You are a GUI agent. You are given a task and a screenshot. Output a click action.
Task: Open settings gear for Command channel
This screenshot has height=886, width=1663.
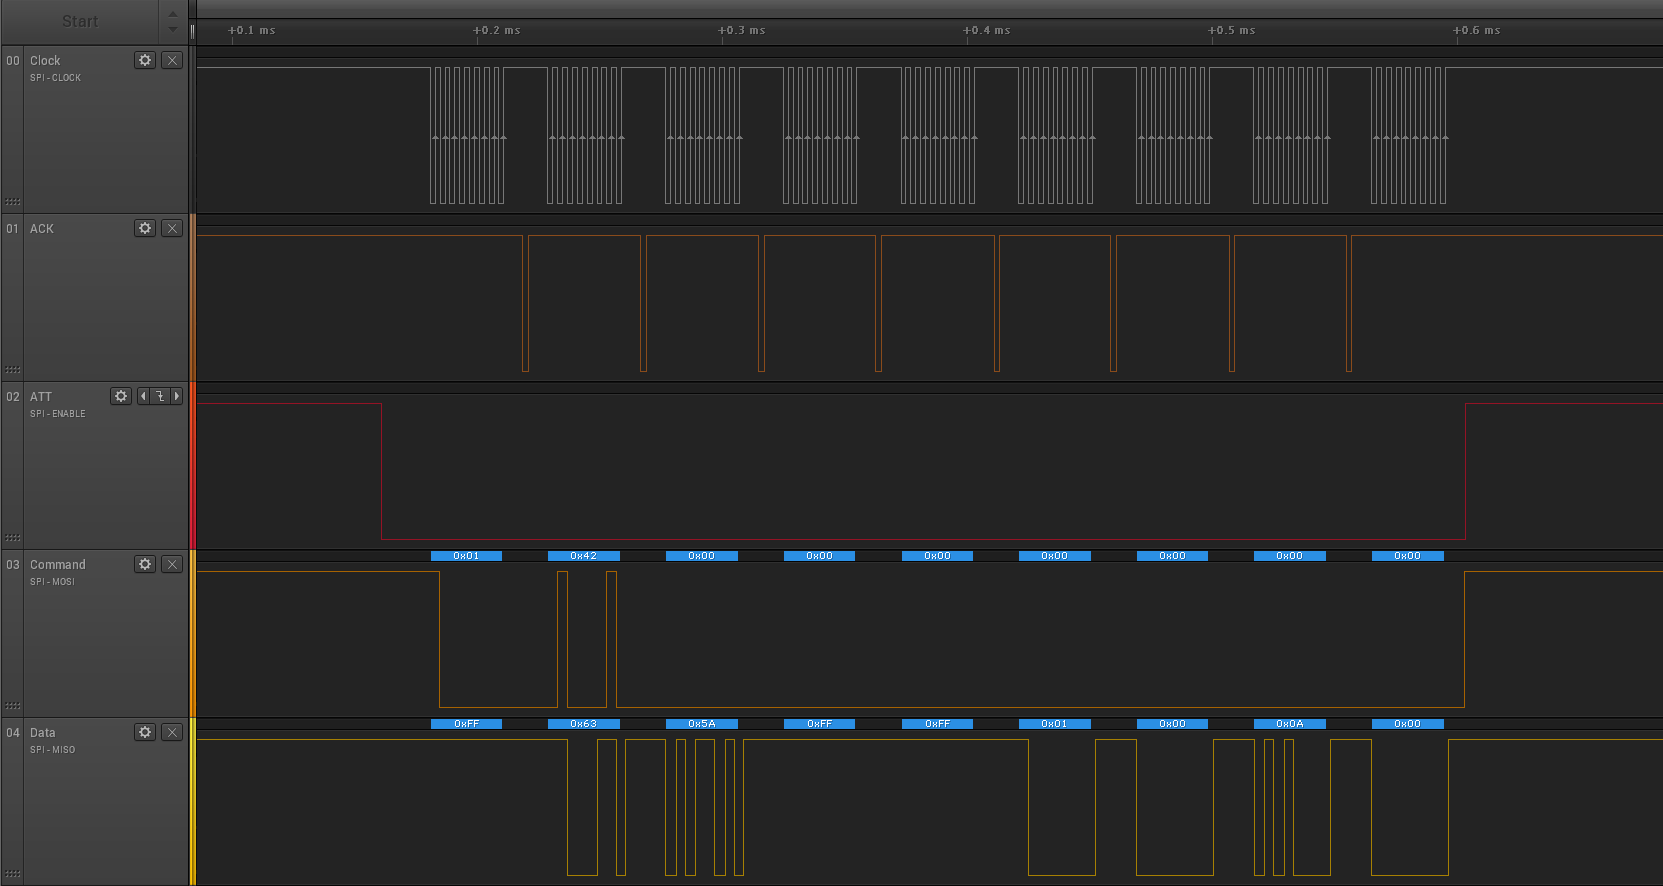(x=145, y=564)
